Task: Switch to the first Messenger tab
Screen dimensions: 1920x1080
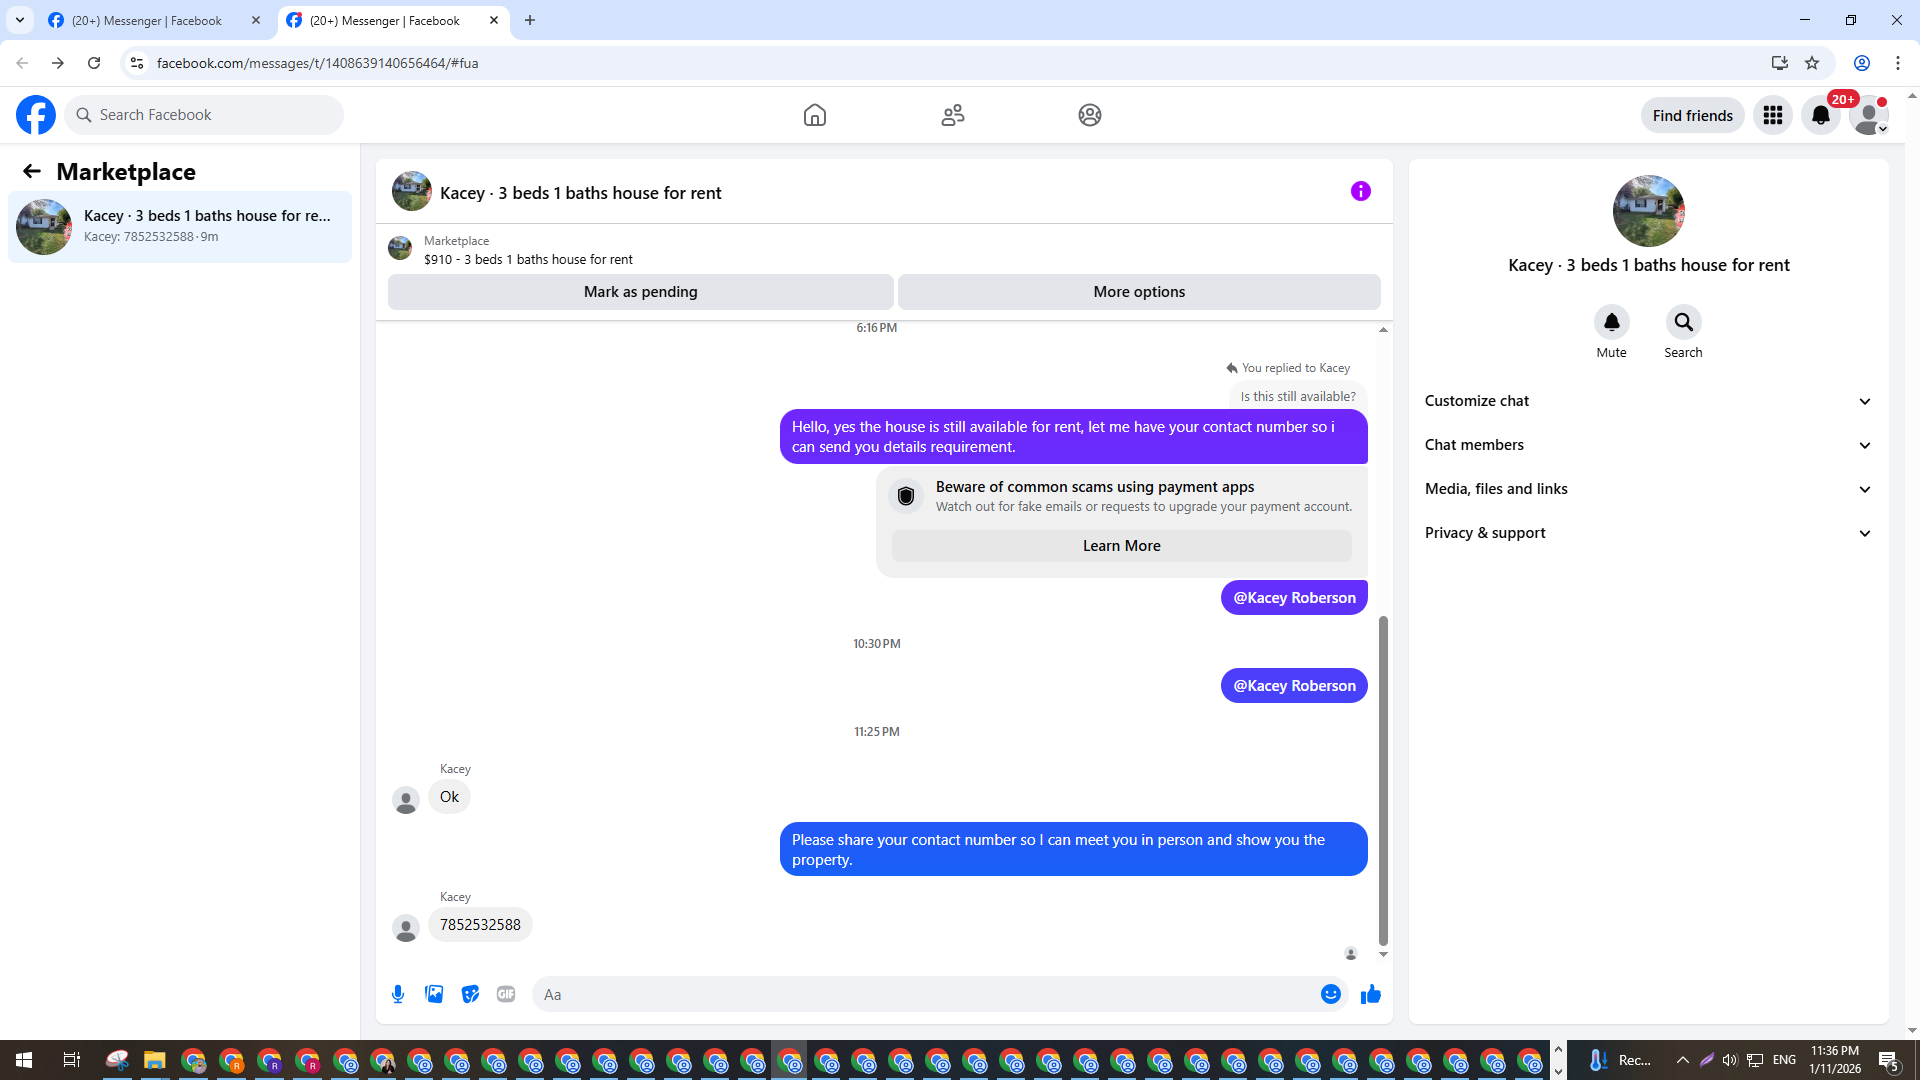Action: (x=147, y=21)
